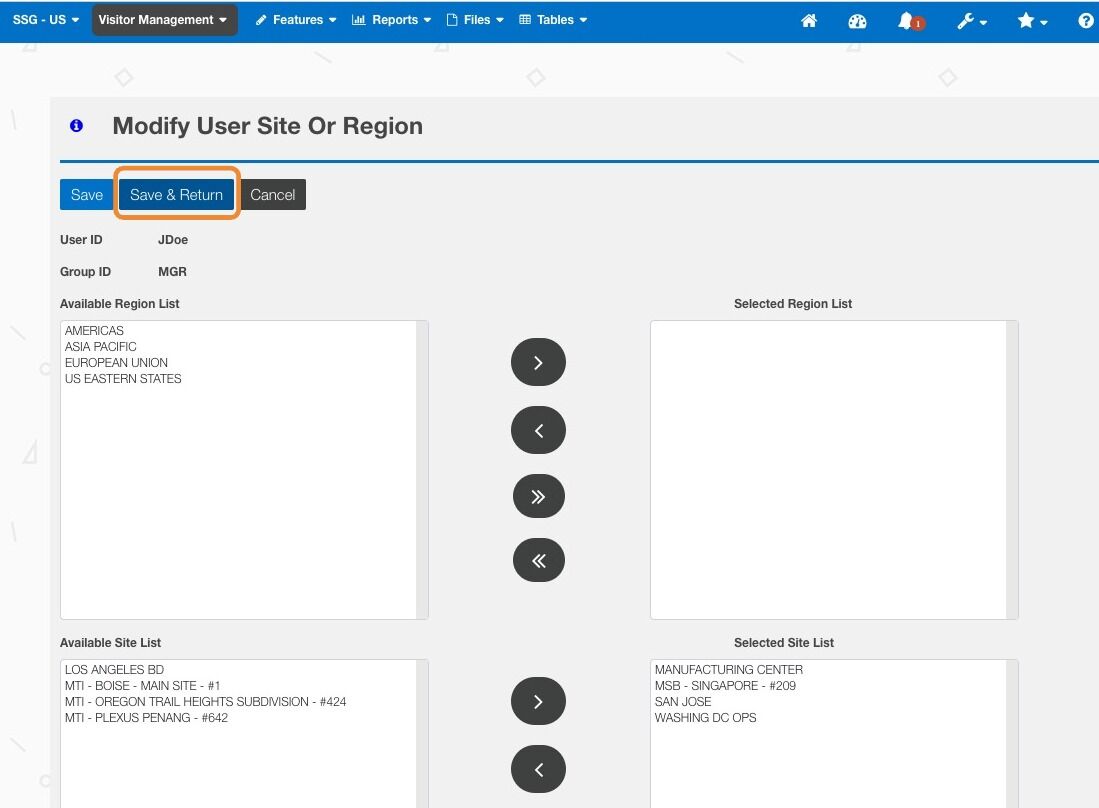Go to the home icon
Viewport: 1099px width, 808px height.
click(x=809, y=20)
